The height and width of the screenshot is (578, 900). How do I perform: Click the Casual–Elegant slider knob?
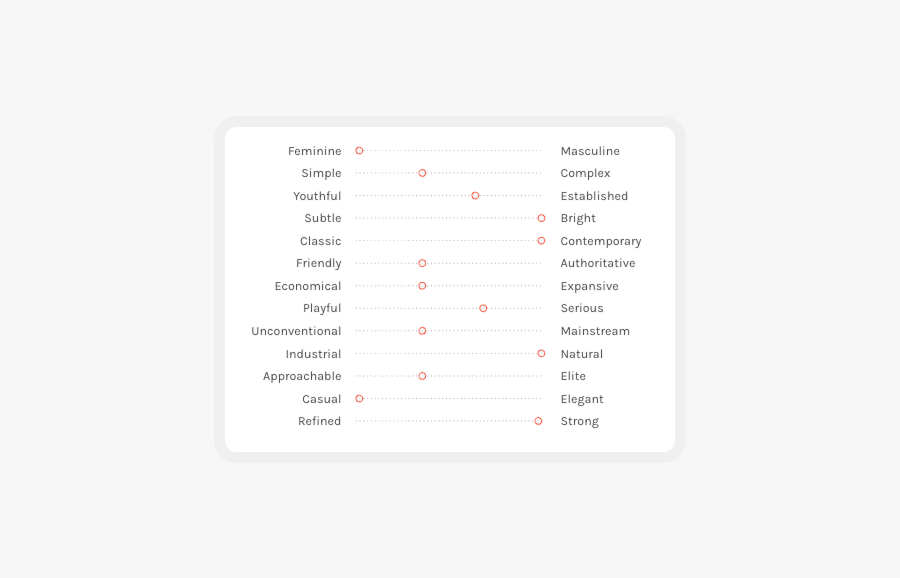tap(359, 398)
